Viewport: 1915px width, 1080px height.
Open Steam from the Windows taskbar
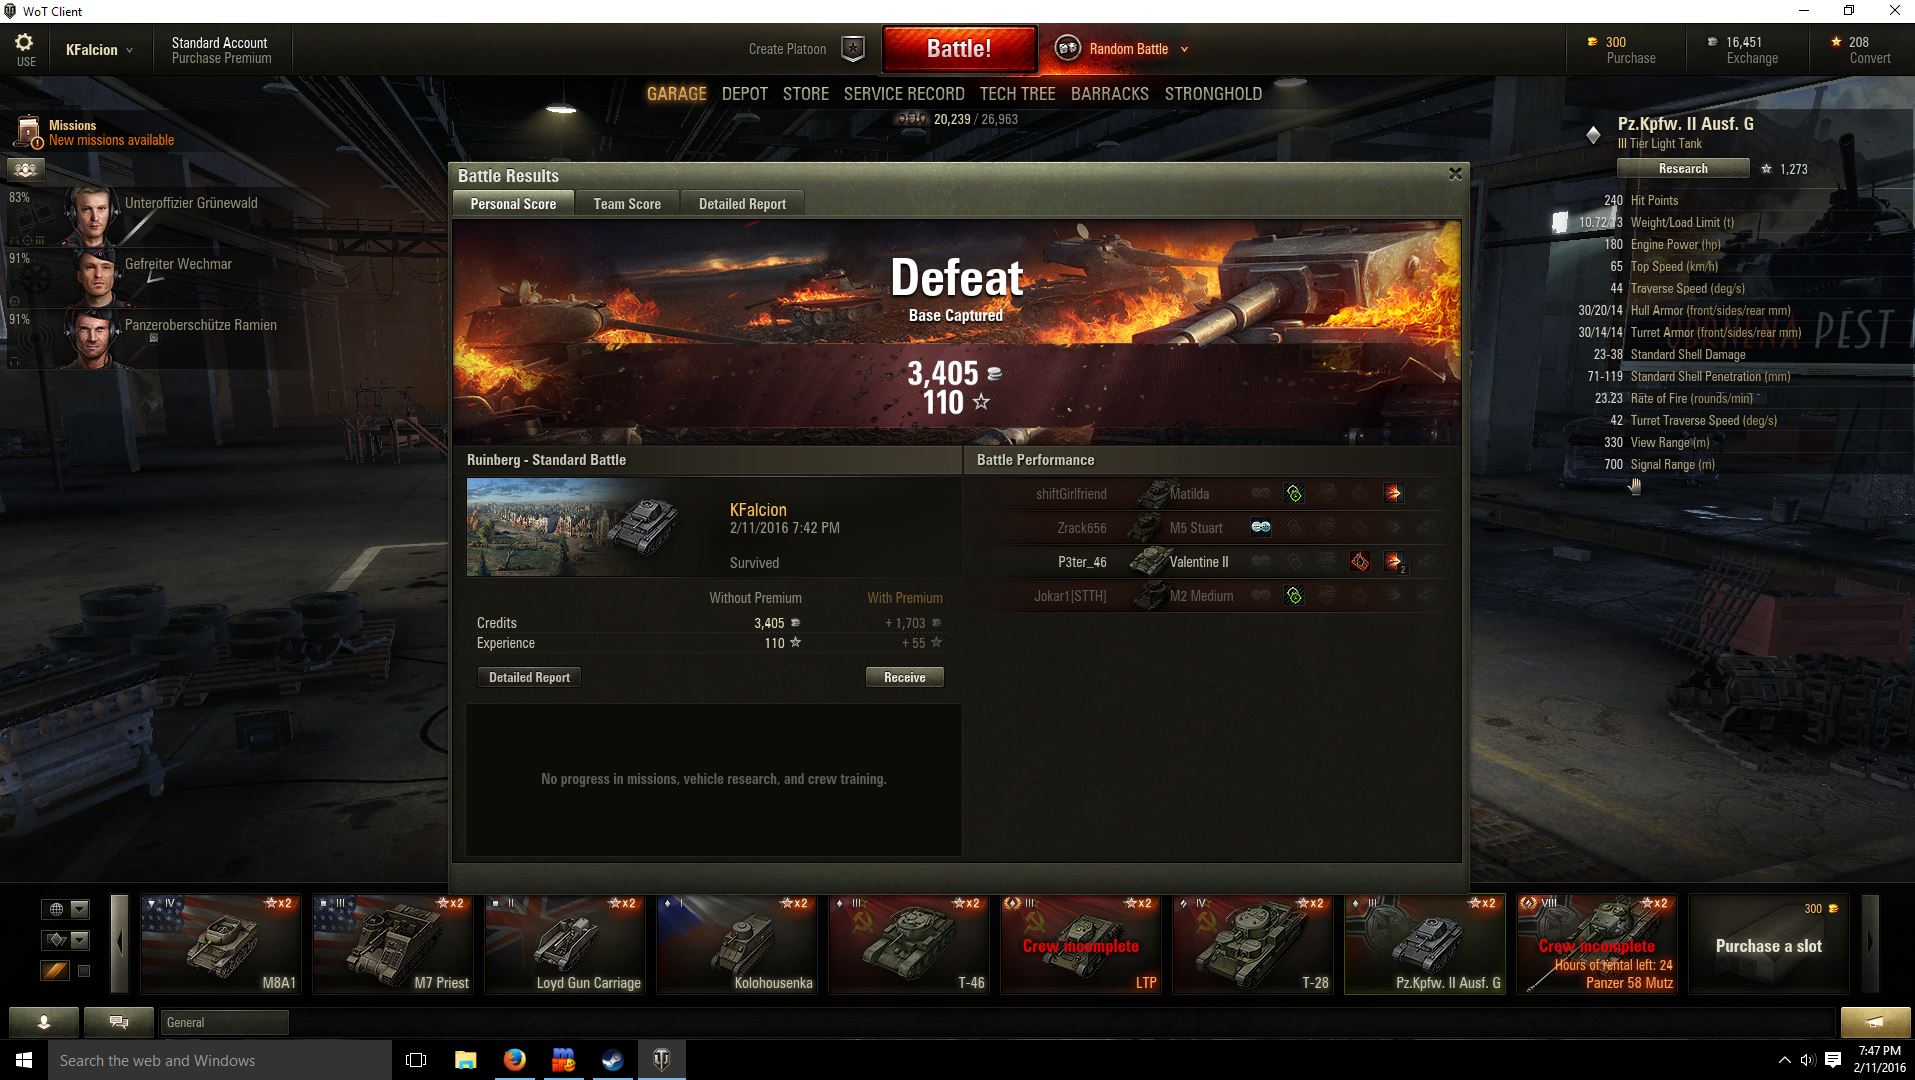click(x=612, y=1060)
